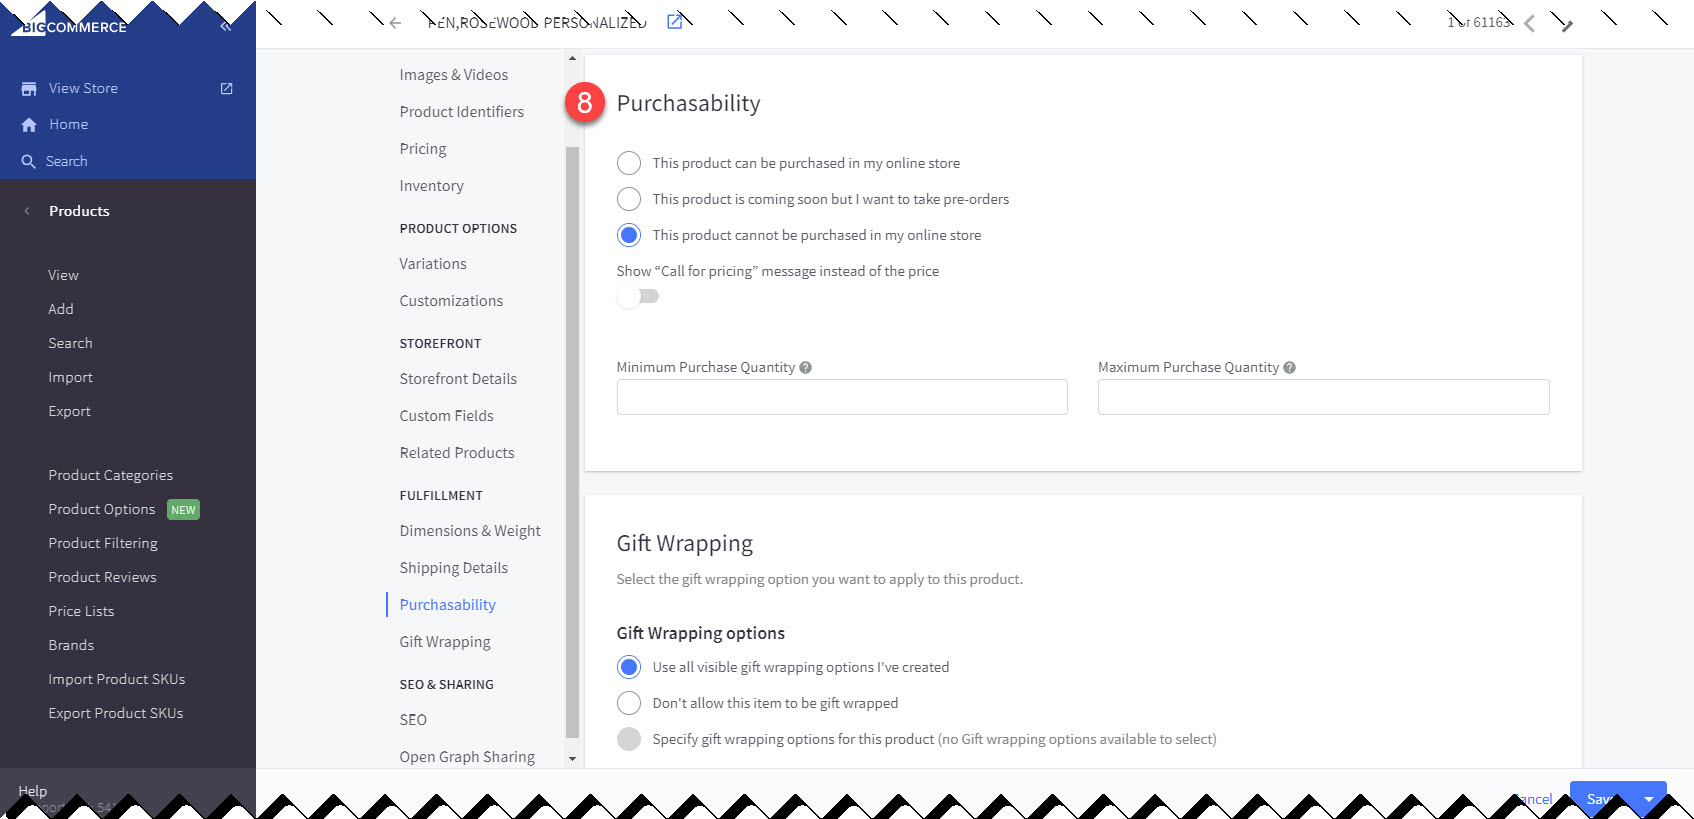Go to next product chevron
This screenshot has height=819, width=1694.
click(1567, 24)
